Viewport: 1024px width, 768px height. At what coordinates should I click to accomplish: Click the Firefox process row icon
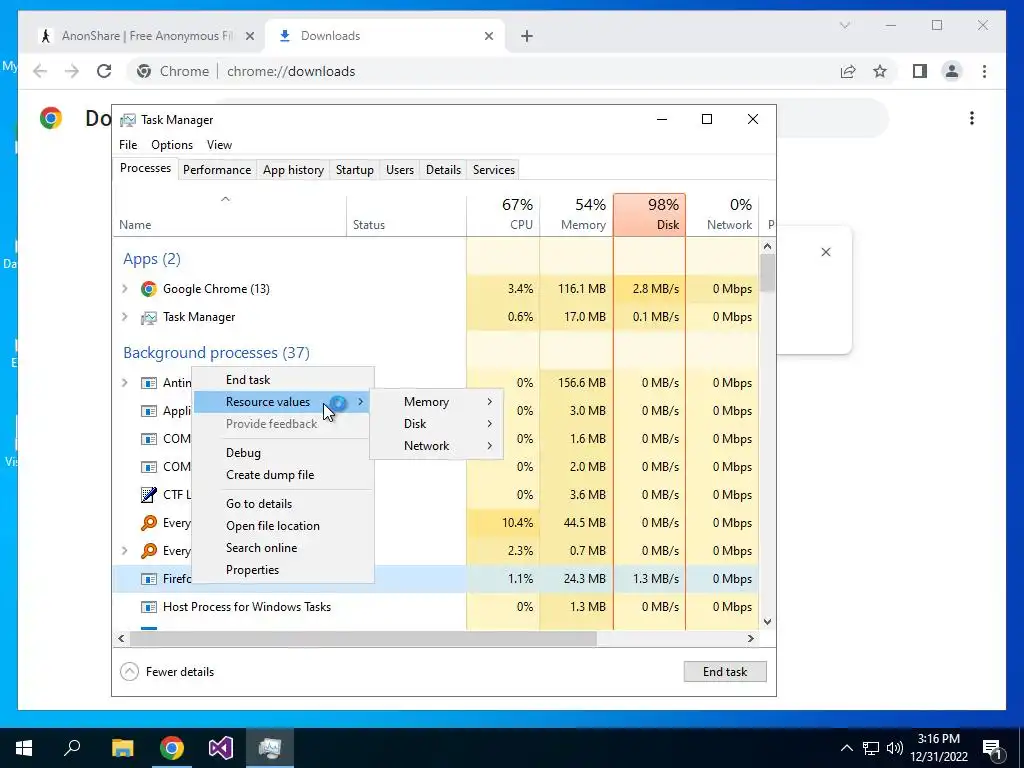149,579
